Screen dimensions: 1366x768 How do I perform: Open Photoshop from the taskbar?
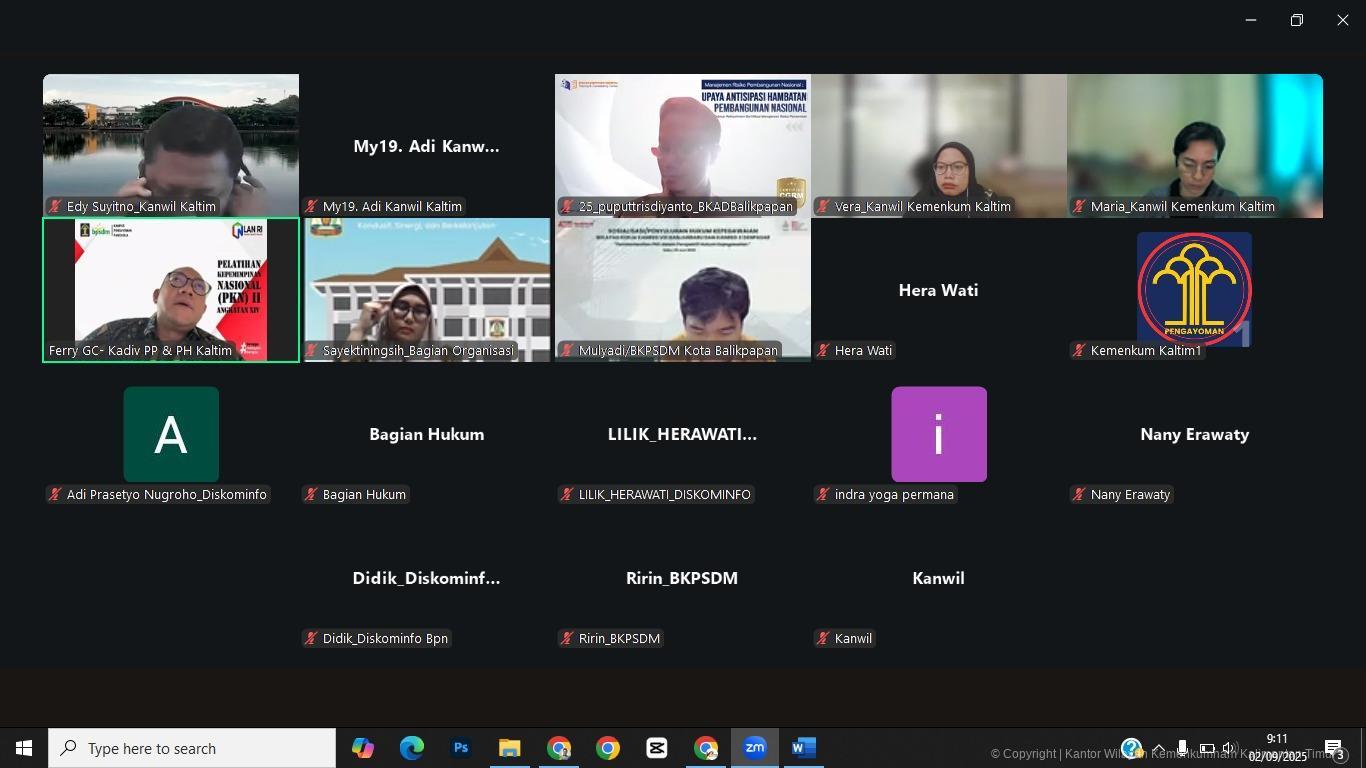click(461, 748)
